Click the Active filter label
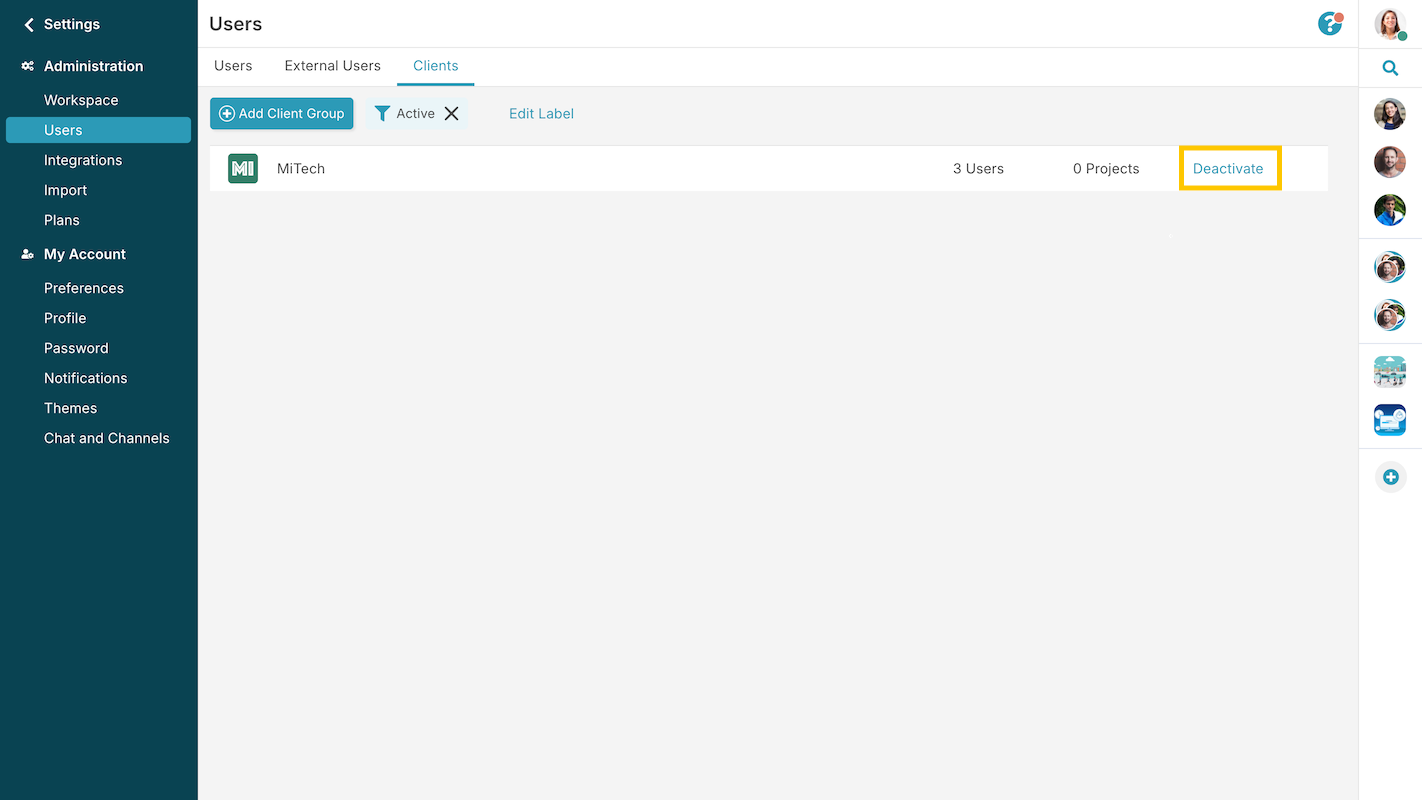1422x800 pixels. 415,113
